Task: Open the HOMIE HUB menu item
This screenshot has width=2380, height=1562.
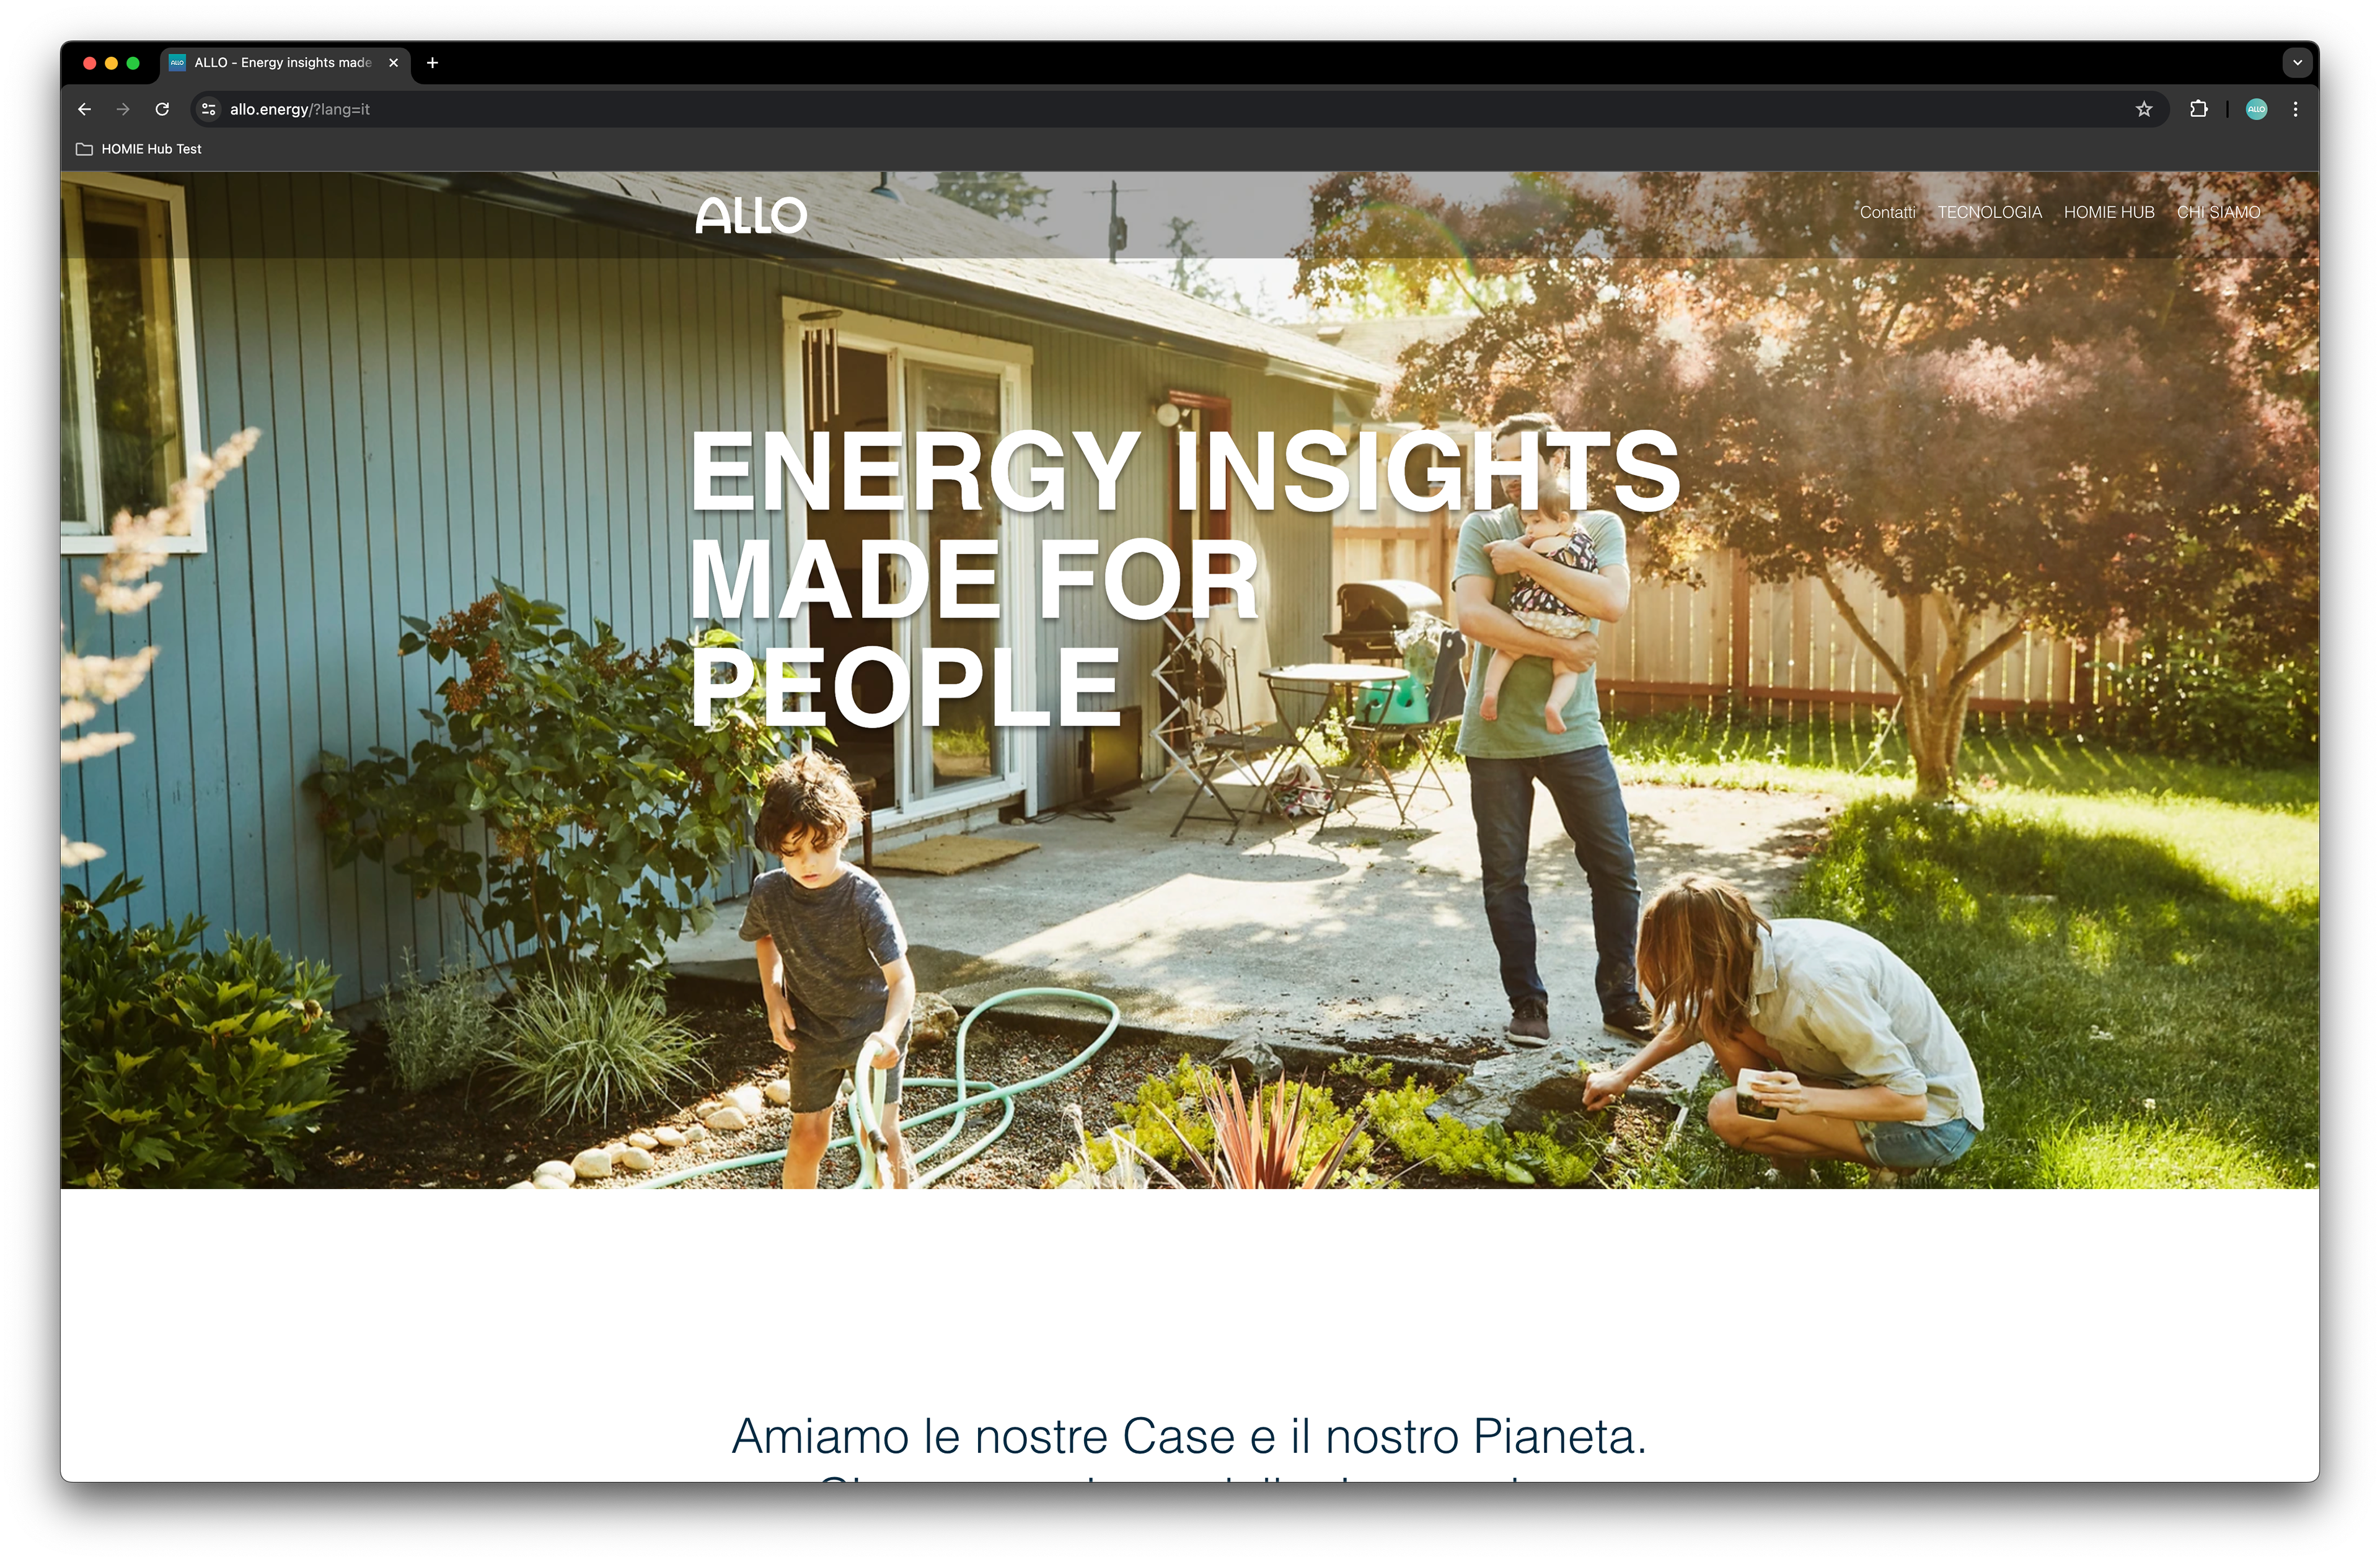Action: pyautogui.click(x=2109, y=212)
